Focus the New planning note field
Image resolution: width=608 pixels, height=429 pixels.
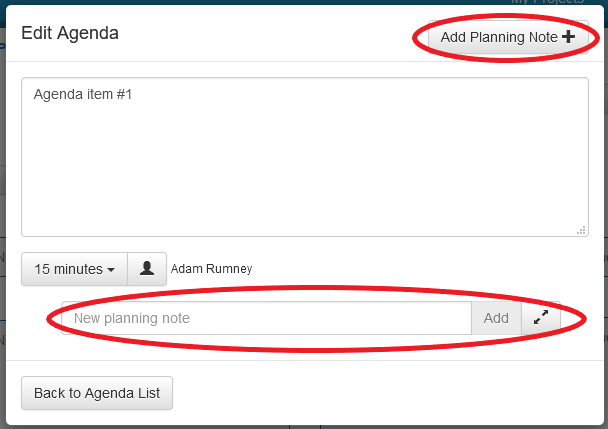[266, 318]
